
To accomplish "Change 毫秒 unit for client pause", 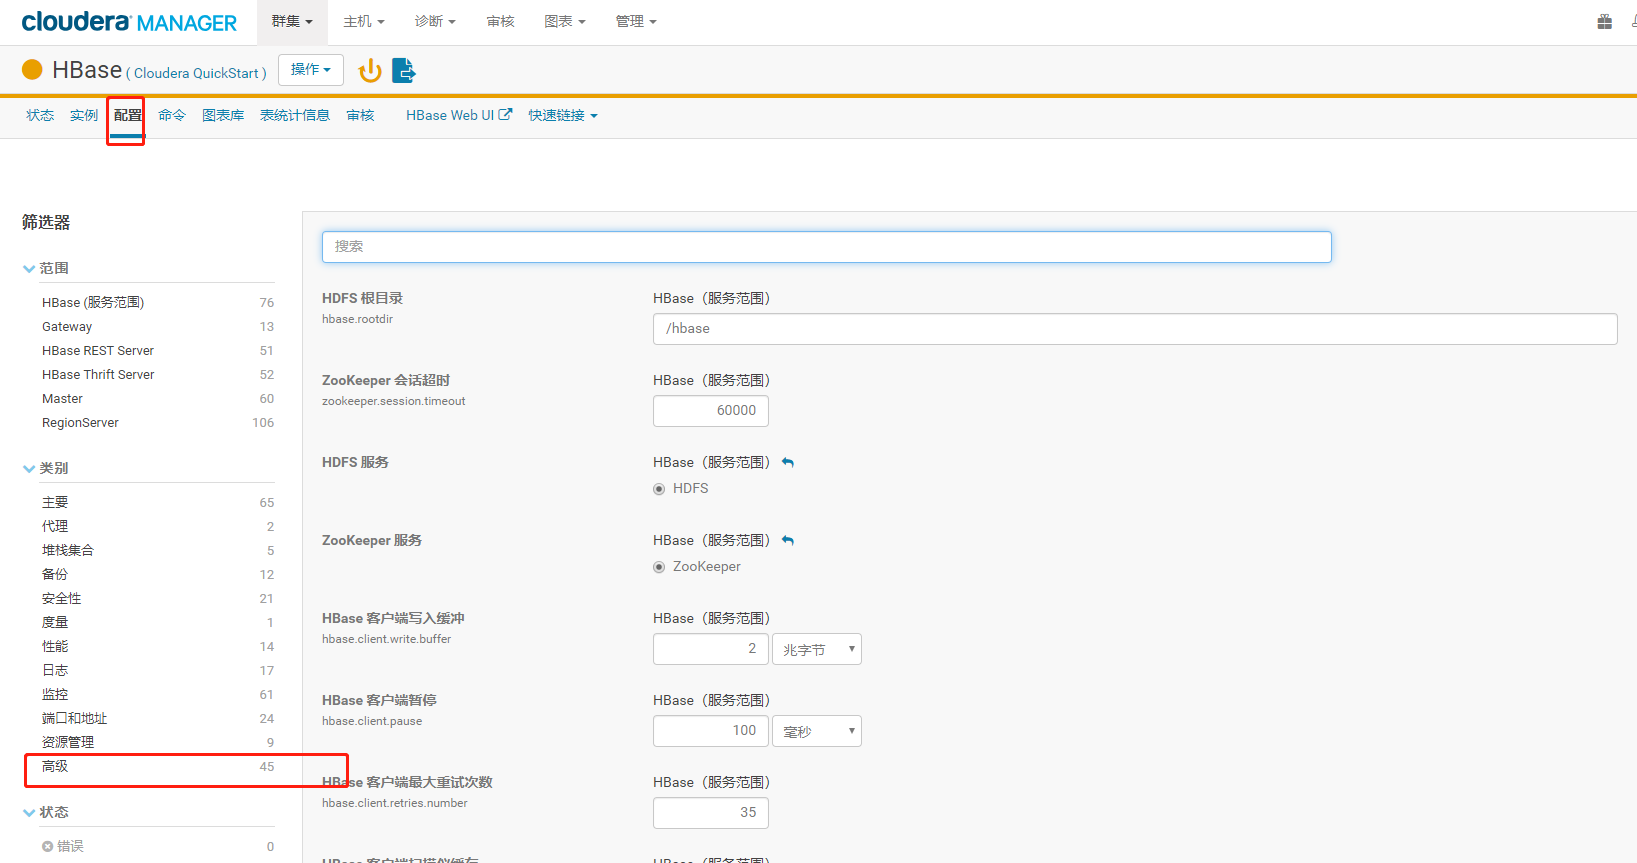I will pos(817,731).
